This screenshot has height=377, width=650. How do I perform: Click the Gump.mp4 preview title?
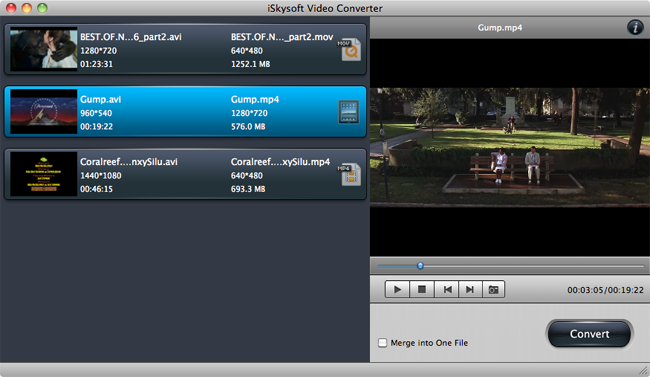[500, 28]
